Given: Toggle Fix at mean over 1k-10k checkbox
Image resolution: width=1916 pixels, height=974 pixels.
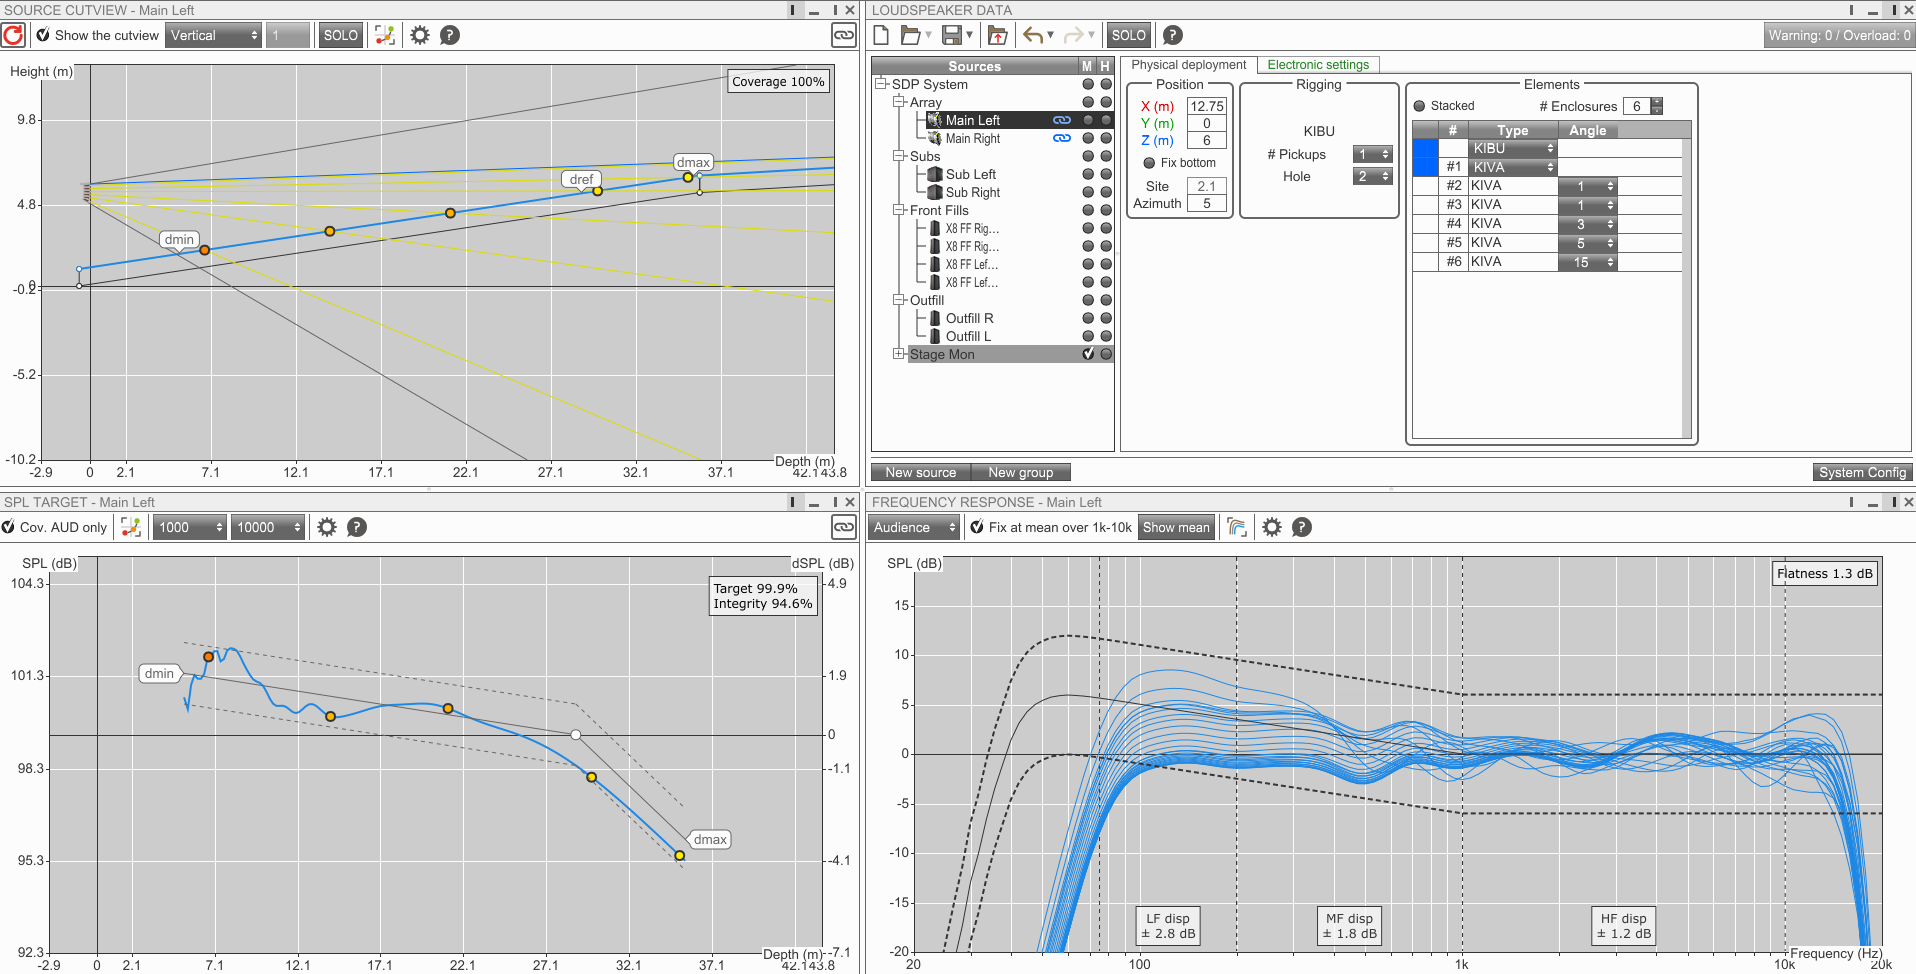Looking at the screenshot, I should pyautogui.click(x=977, y=527).
